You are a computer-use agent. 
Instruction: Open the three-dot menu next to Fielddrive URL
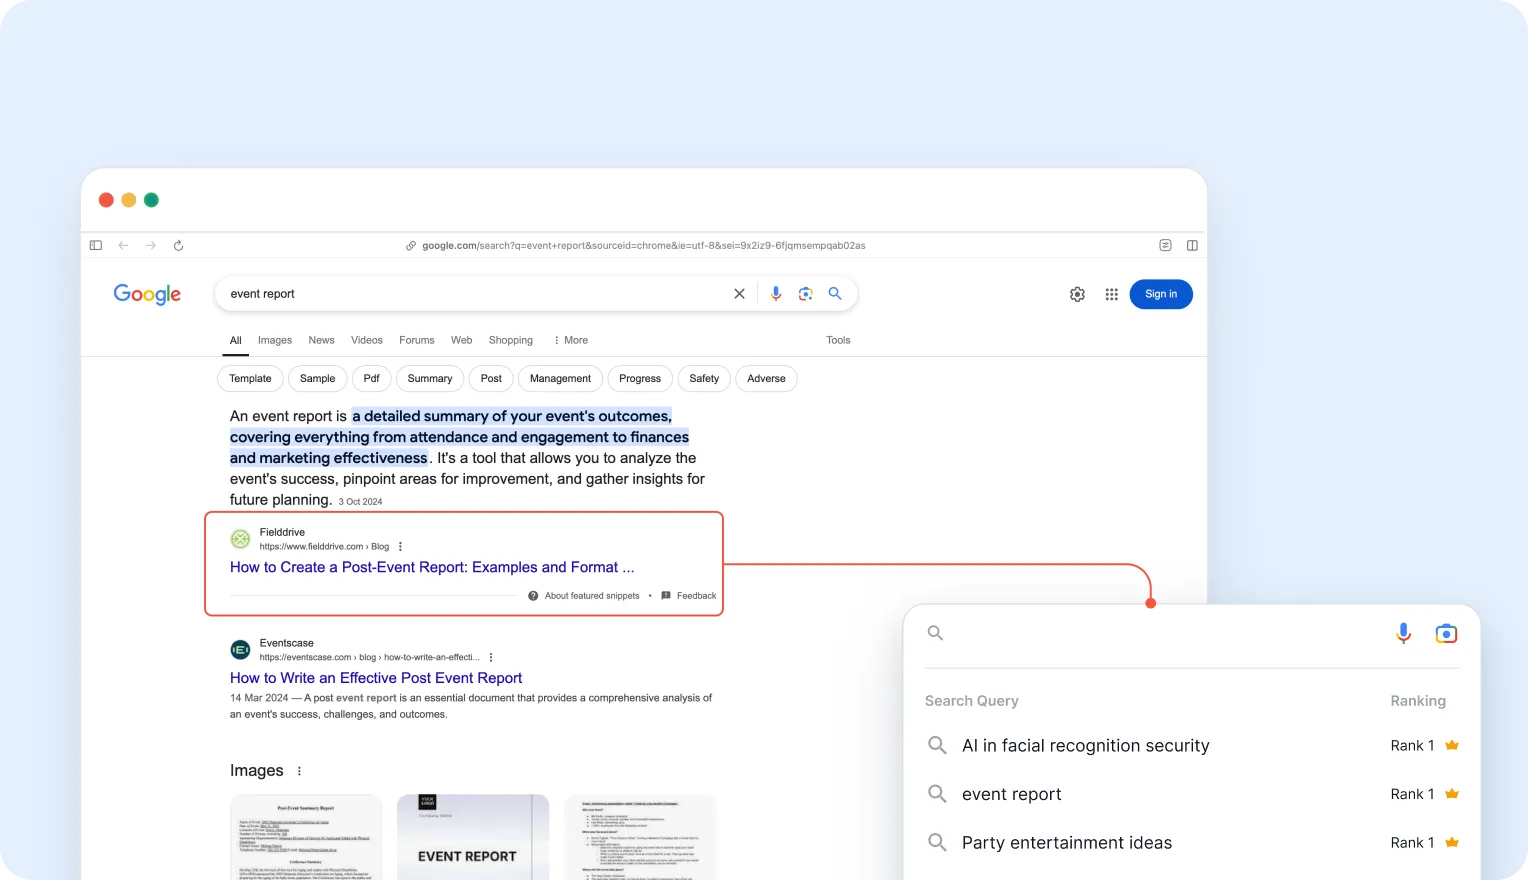(x=400, y=547)
